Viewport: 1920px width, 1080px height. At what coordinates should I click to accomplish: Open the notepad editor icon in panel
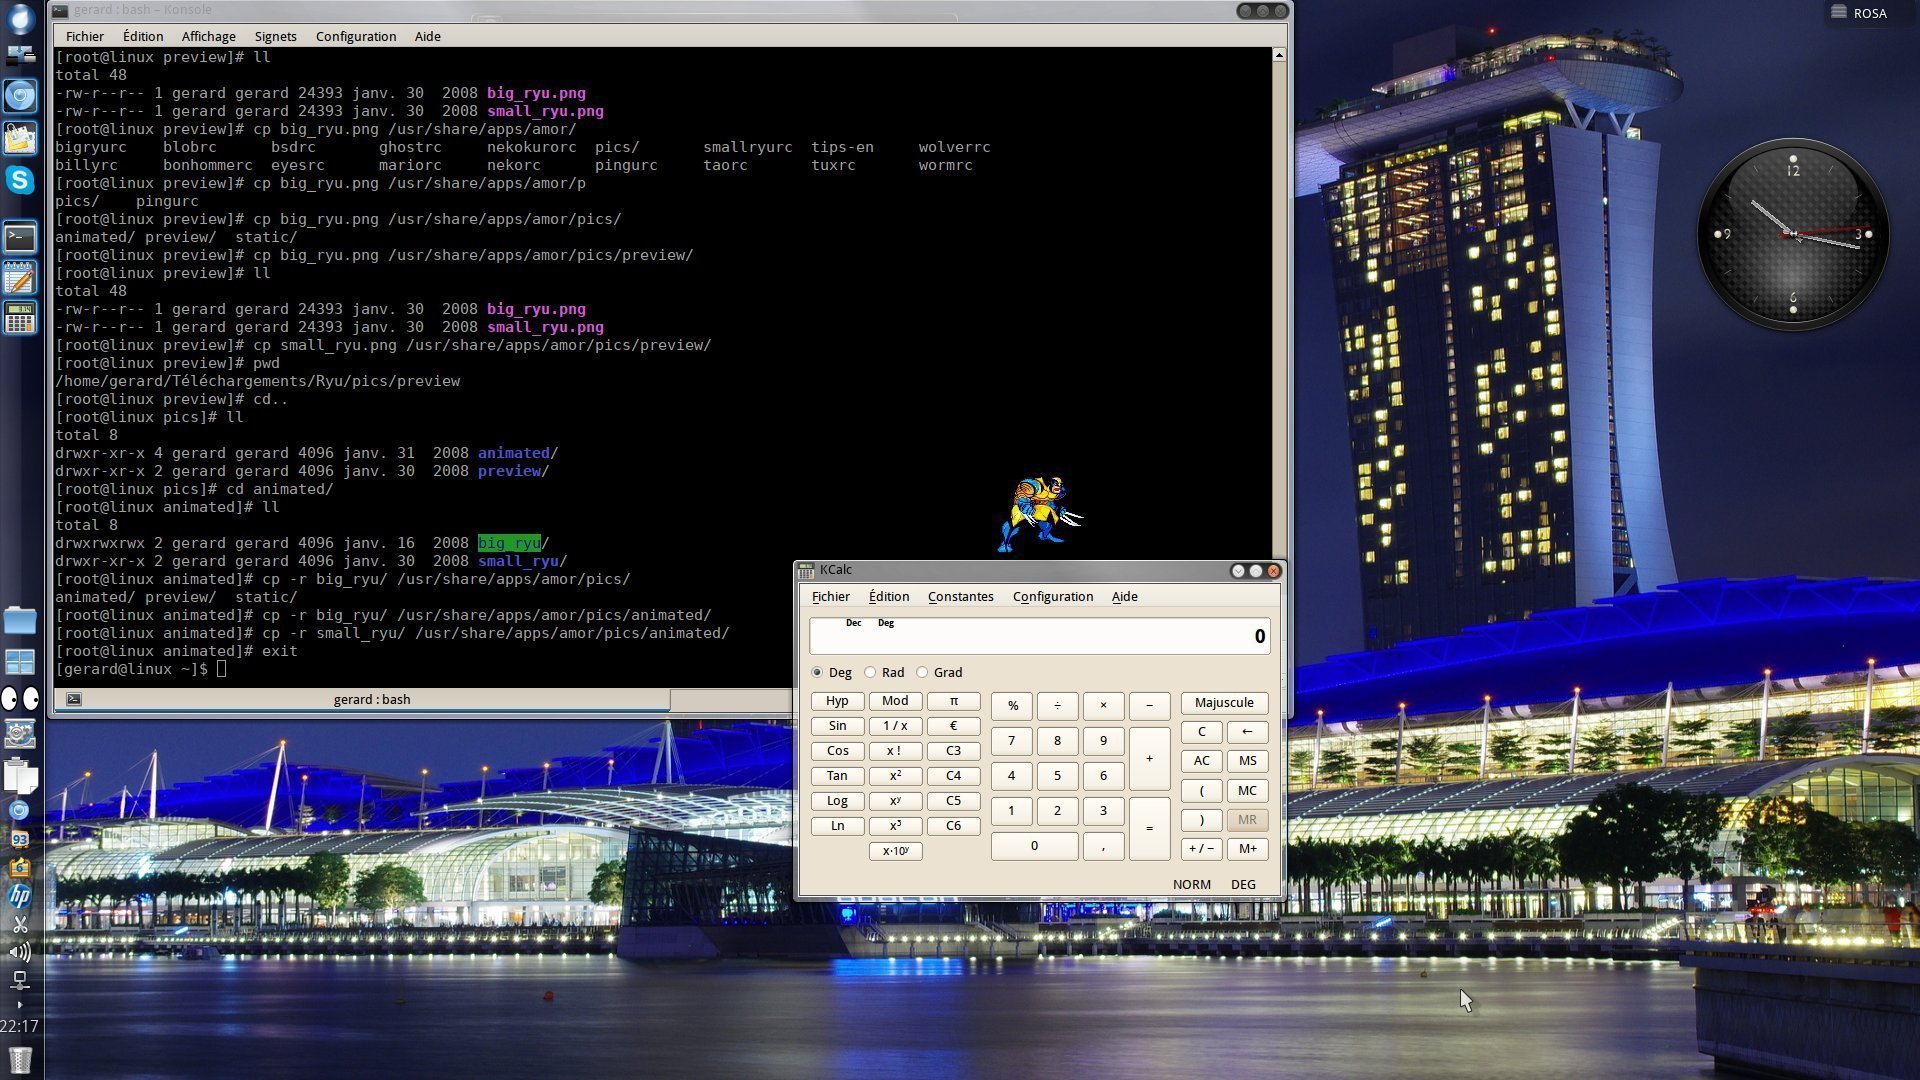click(20, 278)
